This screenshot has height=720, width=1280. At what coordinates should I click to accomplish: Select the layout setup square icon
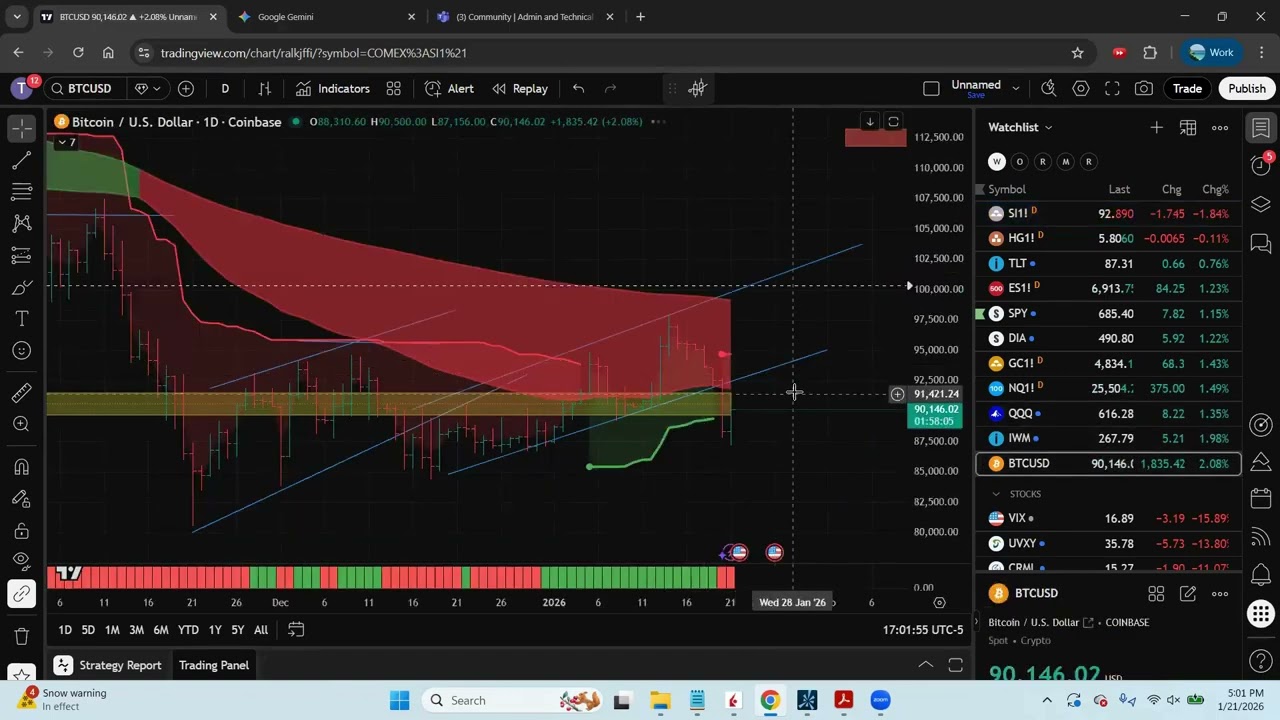[x=931, y=89]
